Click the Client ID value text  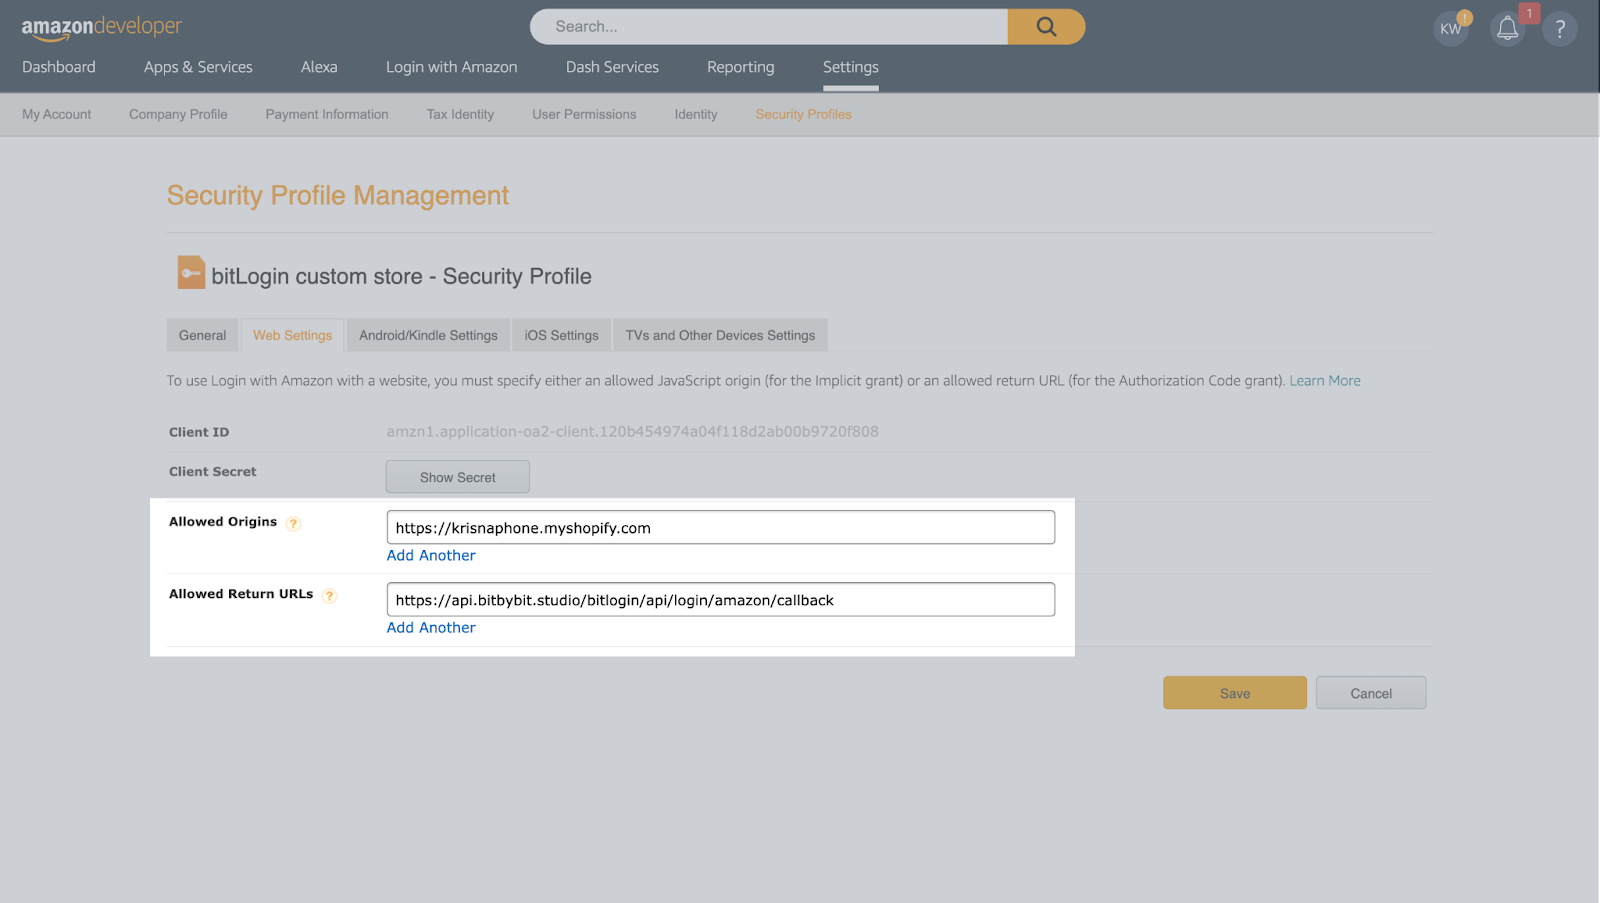[x=633, y=432]
